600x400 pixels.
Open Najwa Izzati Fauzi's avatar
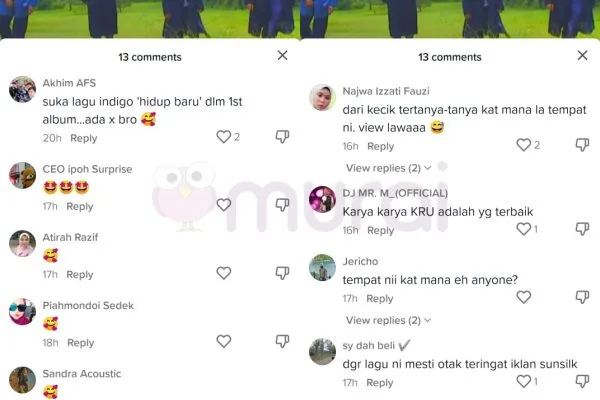pos(322,97)
